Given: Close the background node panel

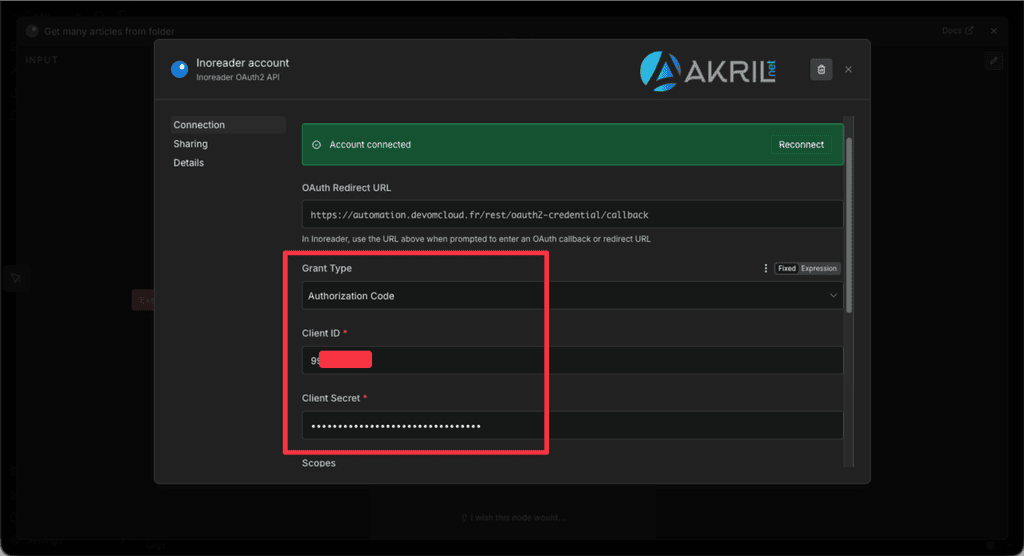Looking at the screenshot, I should [993, 31].
